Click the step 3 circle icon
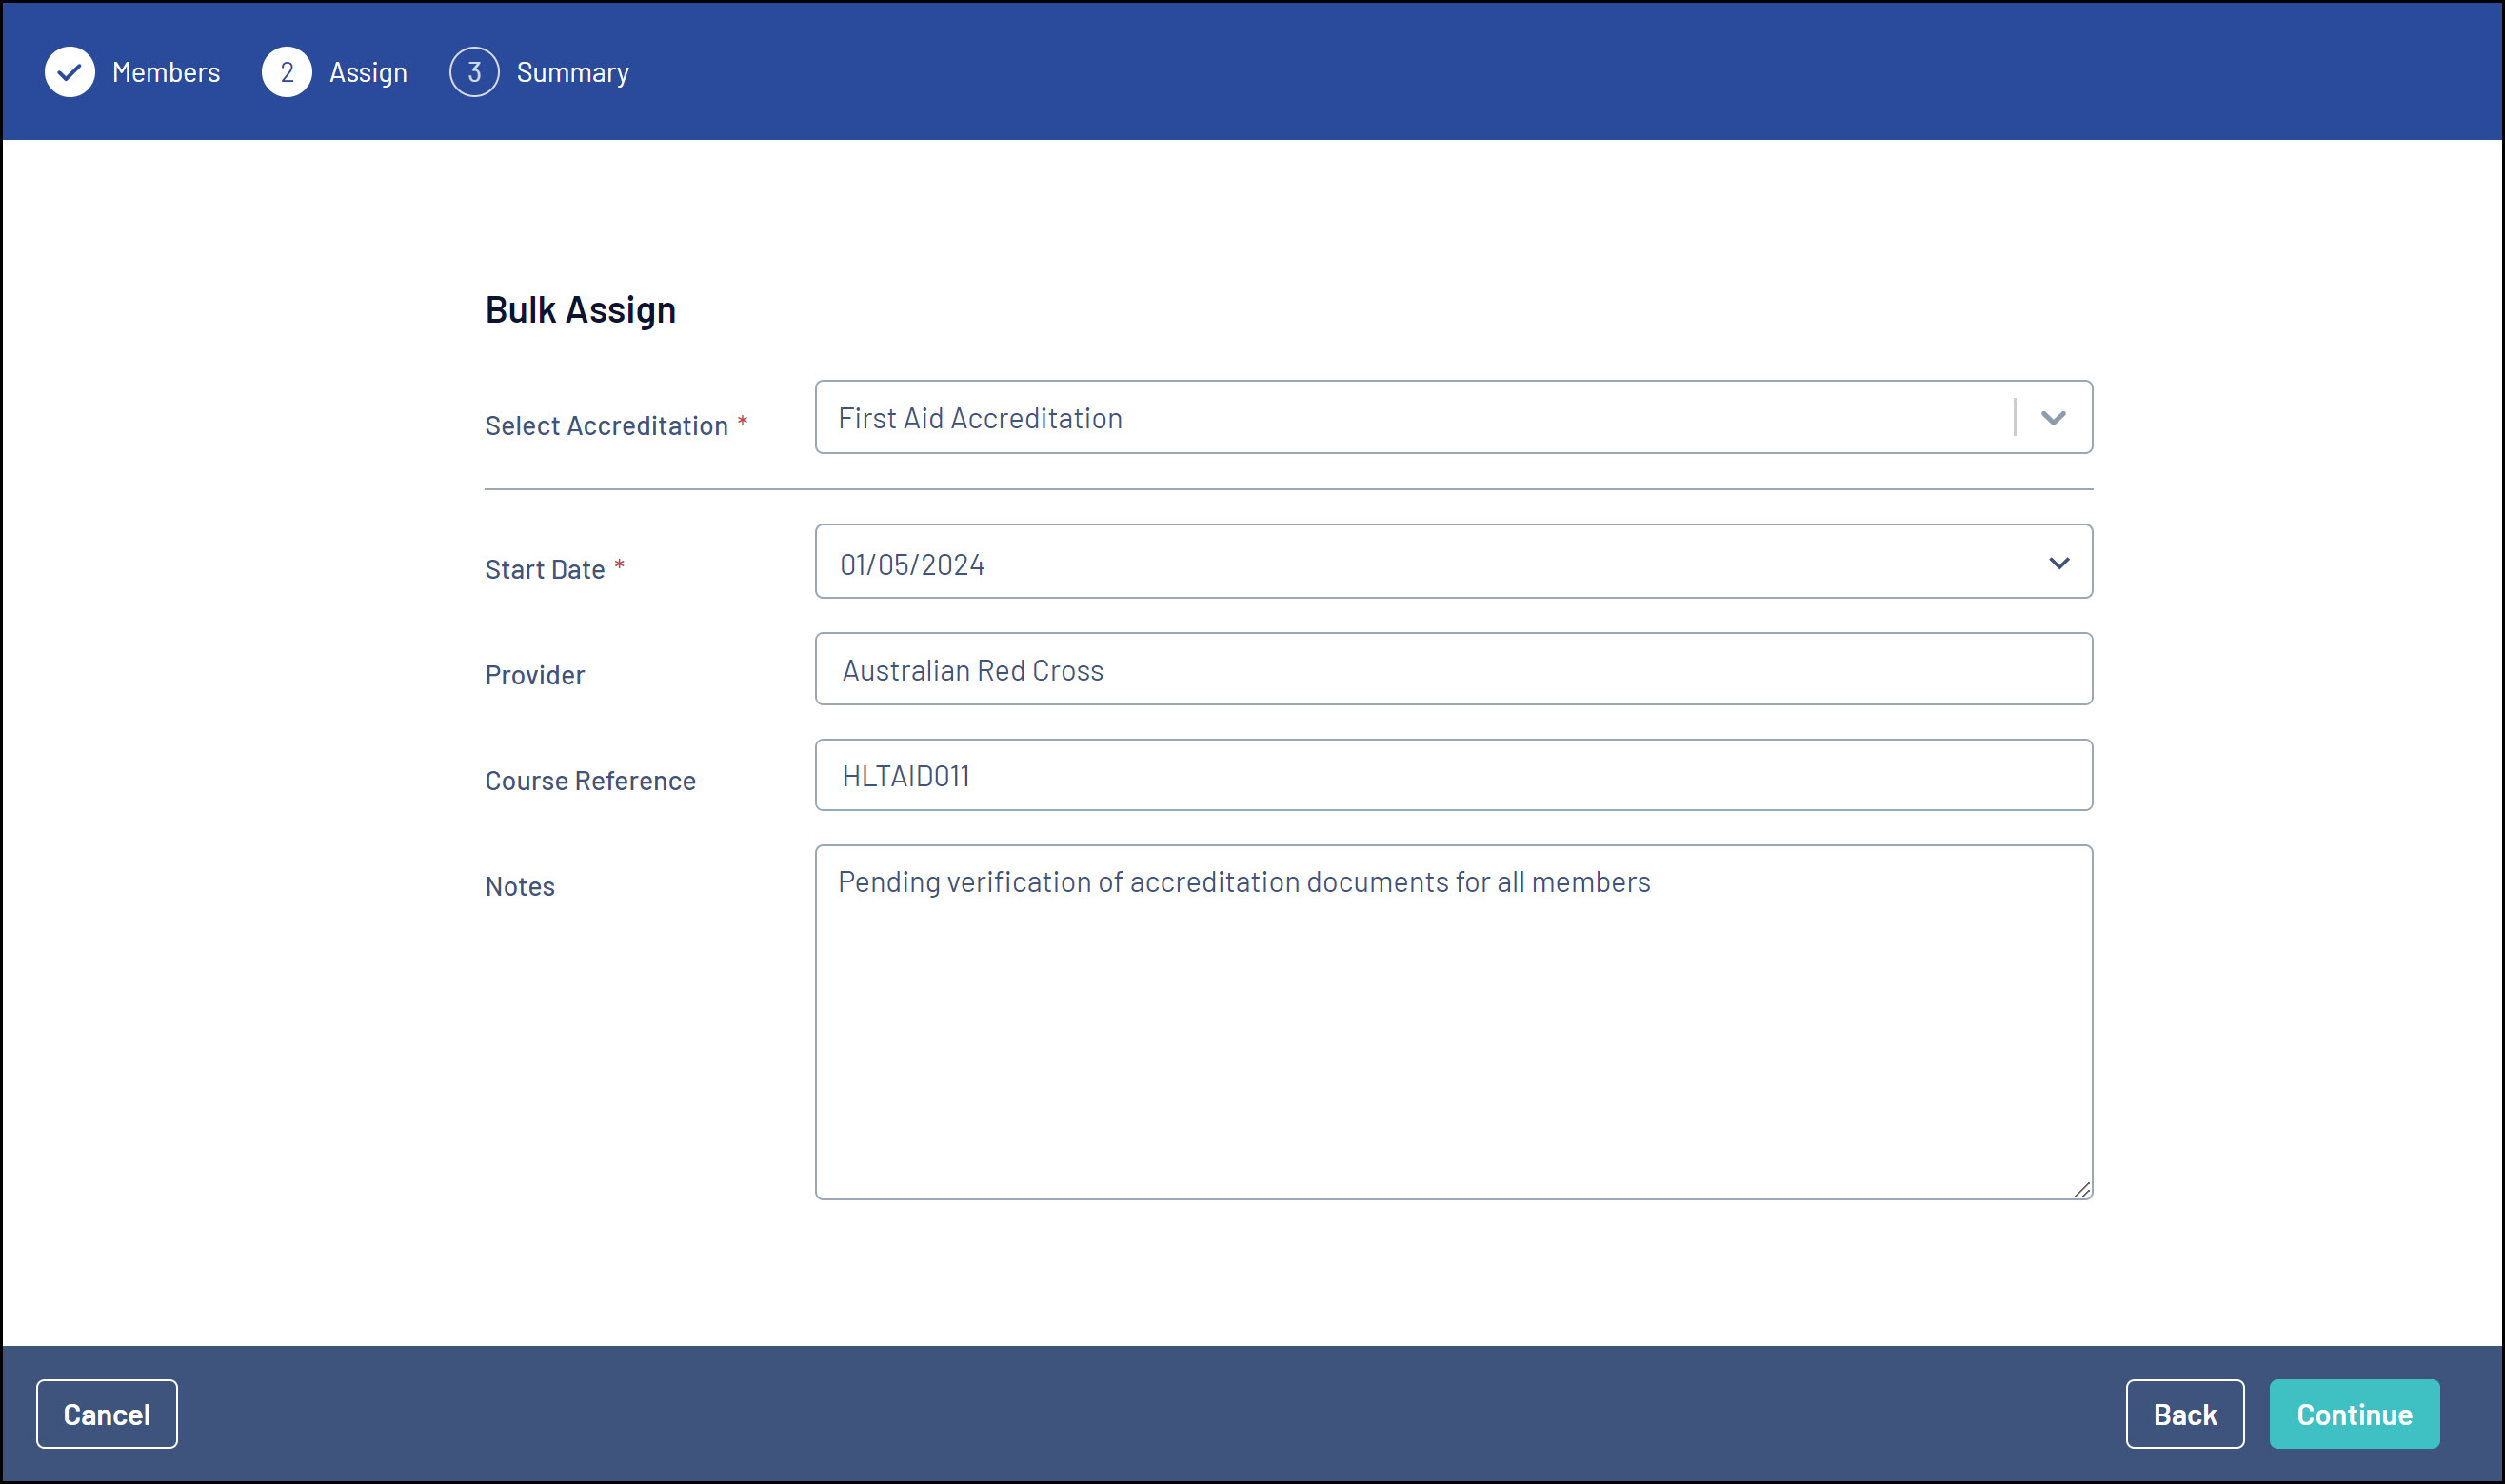Image resolution: width=2505 pixels, height=1484 pixels. (474, 72)
